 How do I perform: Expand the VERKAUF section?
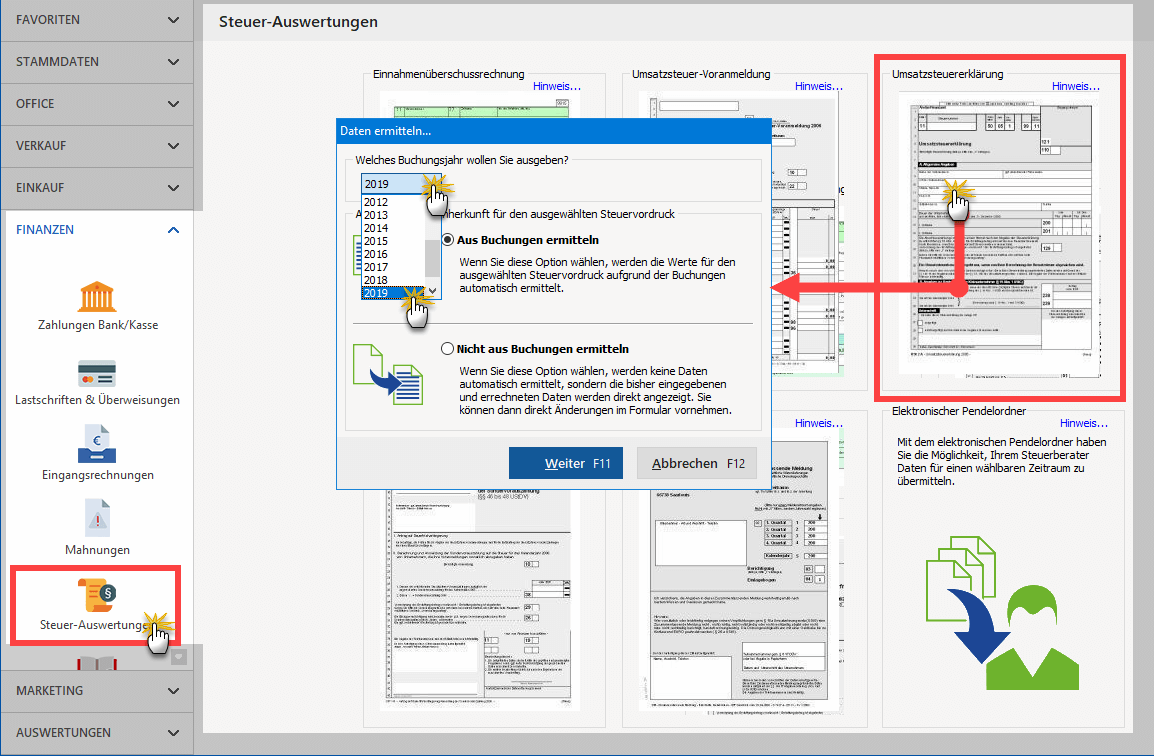pyautogui.click(x=96, y=146)
